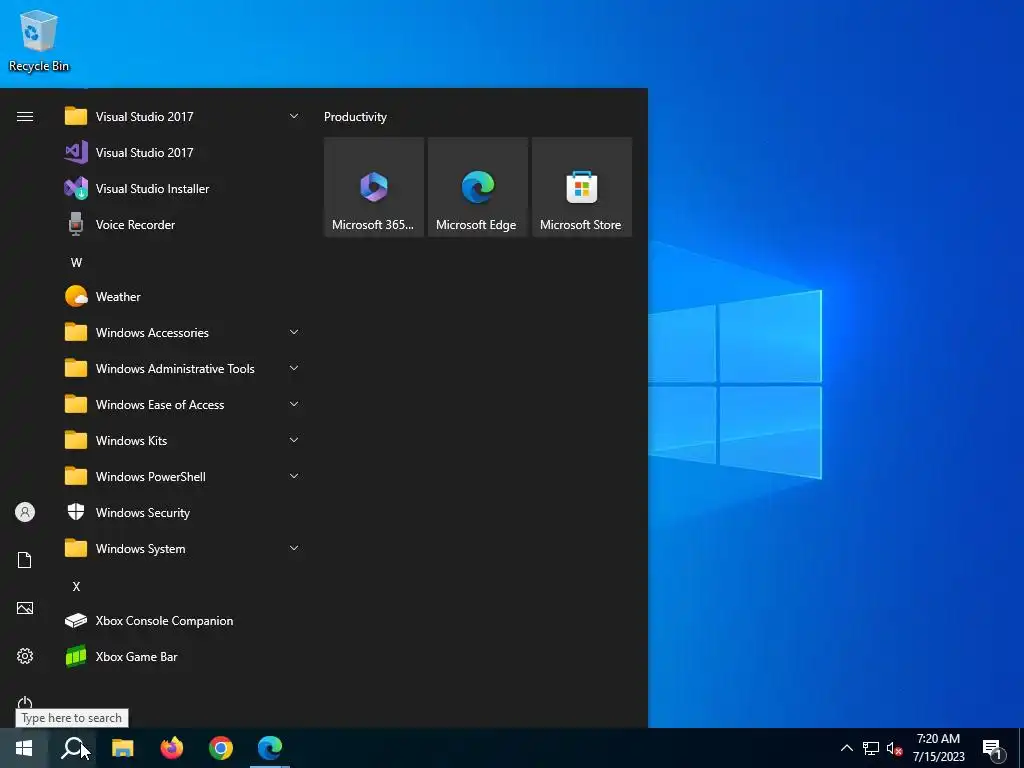The width and height of the screenshot is (1024, 768).
Task: Open Recycle Bin on desktop
Action: coord(39,41)
